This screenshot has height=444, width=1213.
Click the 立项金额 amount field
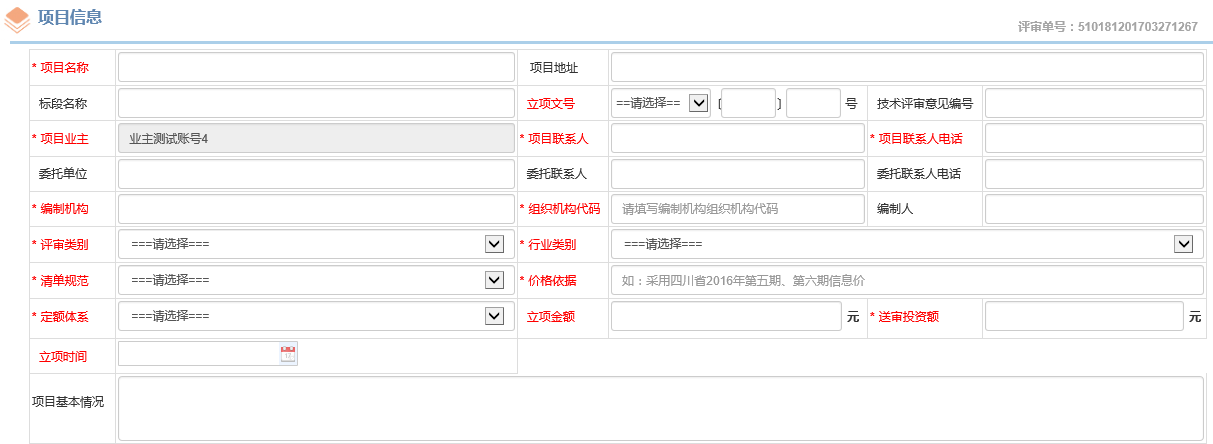coord(727,316)
